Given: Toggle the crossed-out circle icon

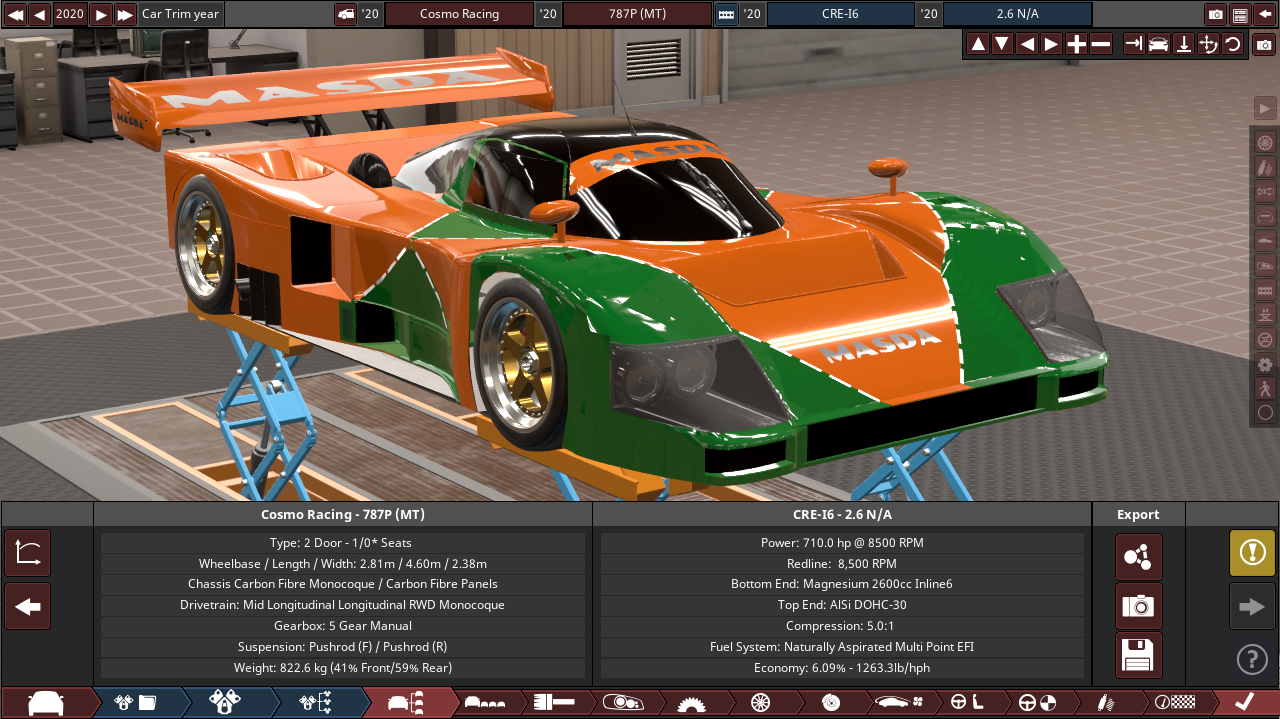Looking at the screenshot, I should point(1265,339).
